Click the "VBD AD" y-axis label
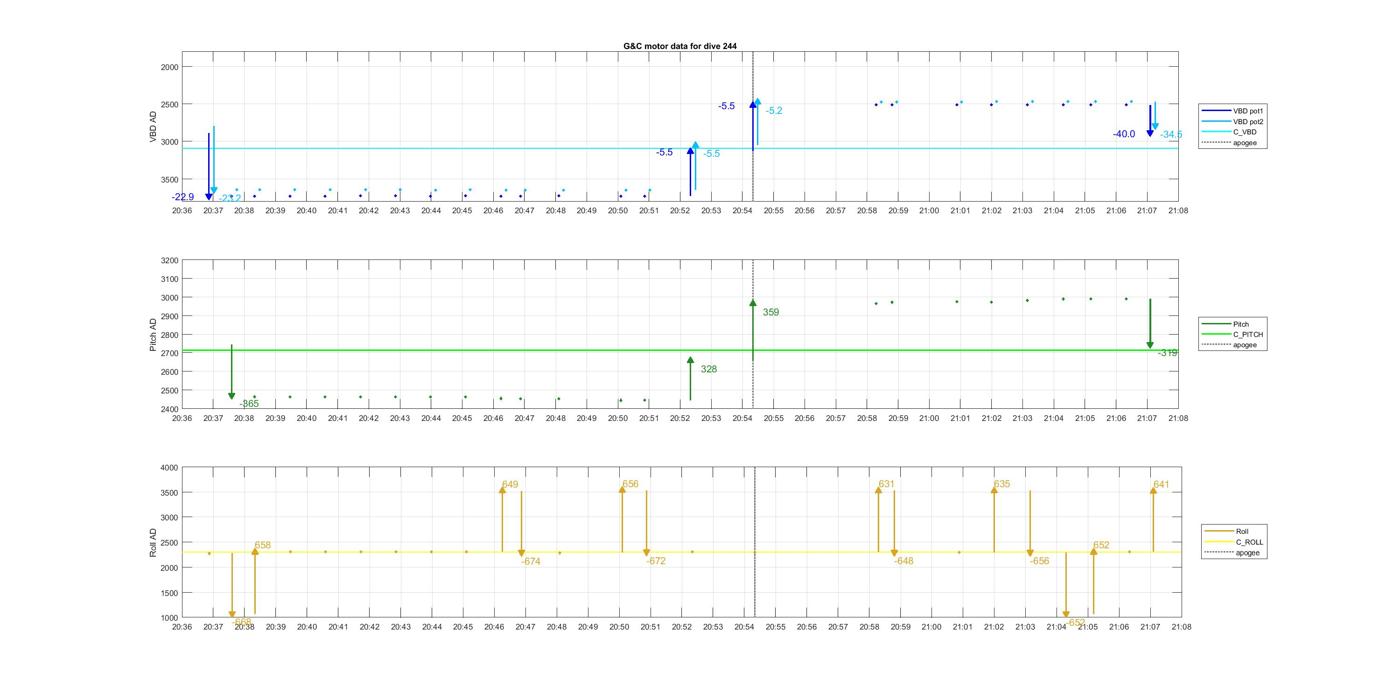Screen dimensions: 1400x693 154,128
